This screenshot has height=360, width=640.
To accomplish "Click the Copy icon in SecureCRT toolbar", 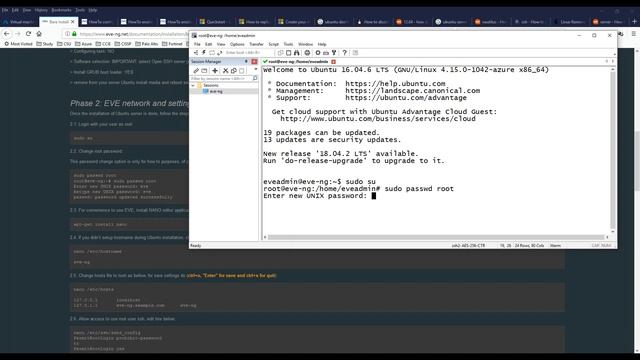I will pyautogui.click(x=280, y=53).
